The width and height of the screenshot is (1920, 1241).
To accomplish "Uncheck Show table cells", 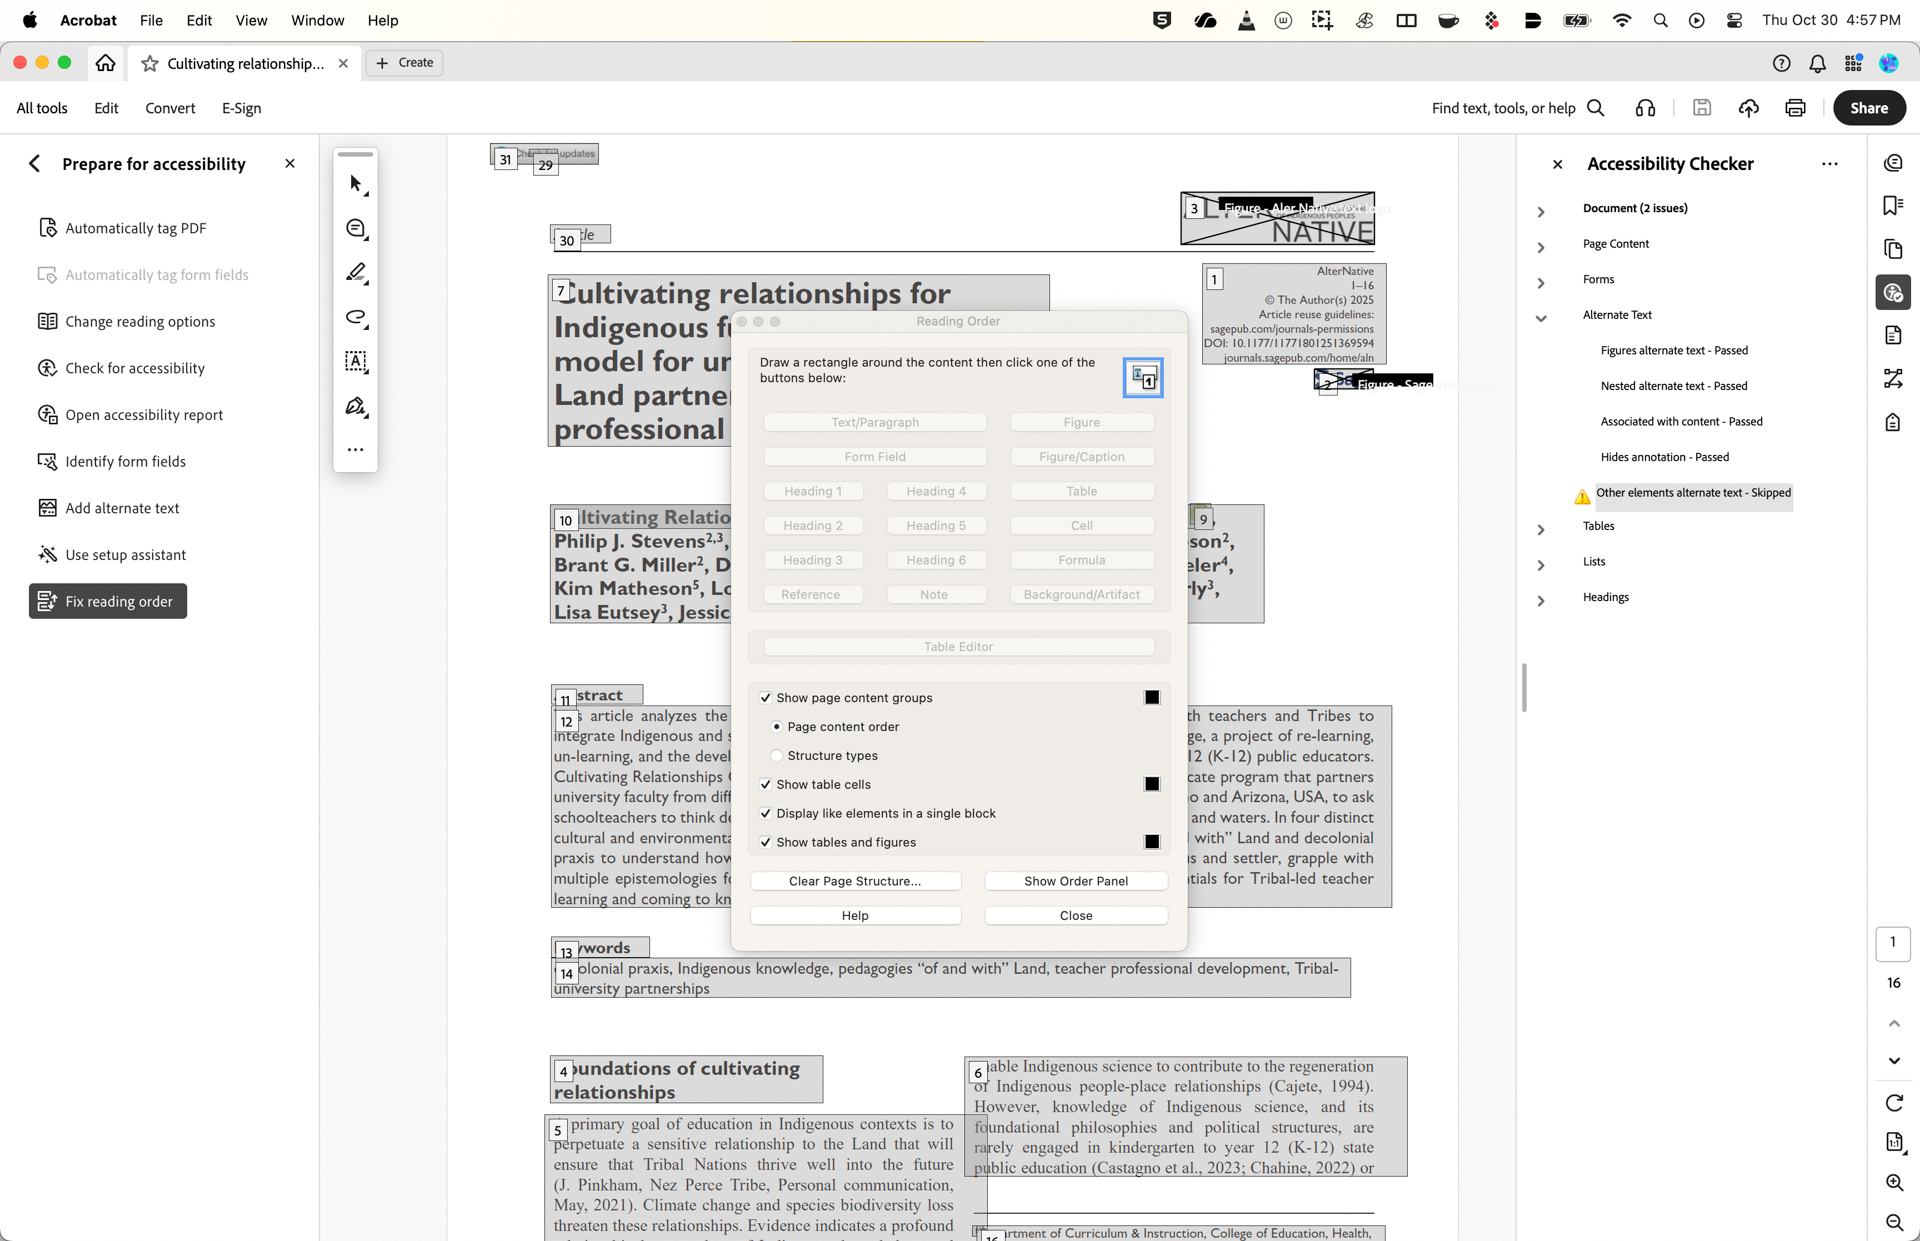I will 766,784.
